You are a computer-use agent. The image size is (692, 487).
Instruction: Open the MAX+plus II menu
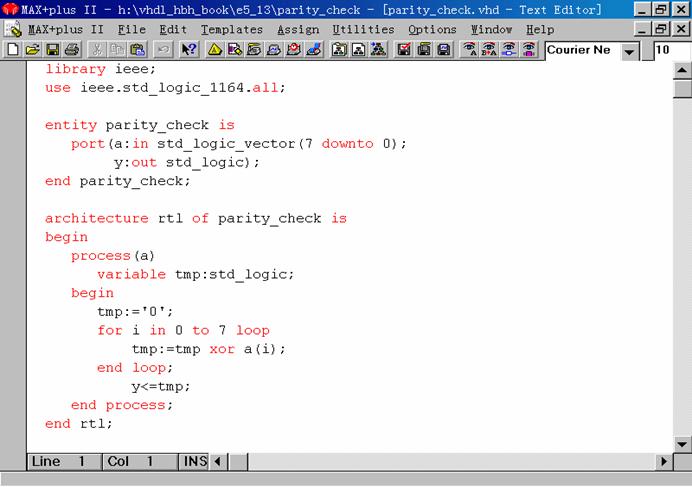click(66, 30)
